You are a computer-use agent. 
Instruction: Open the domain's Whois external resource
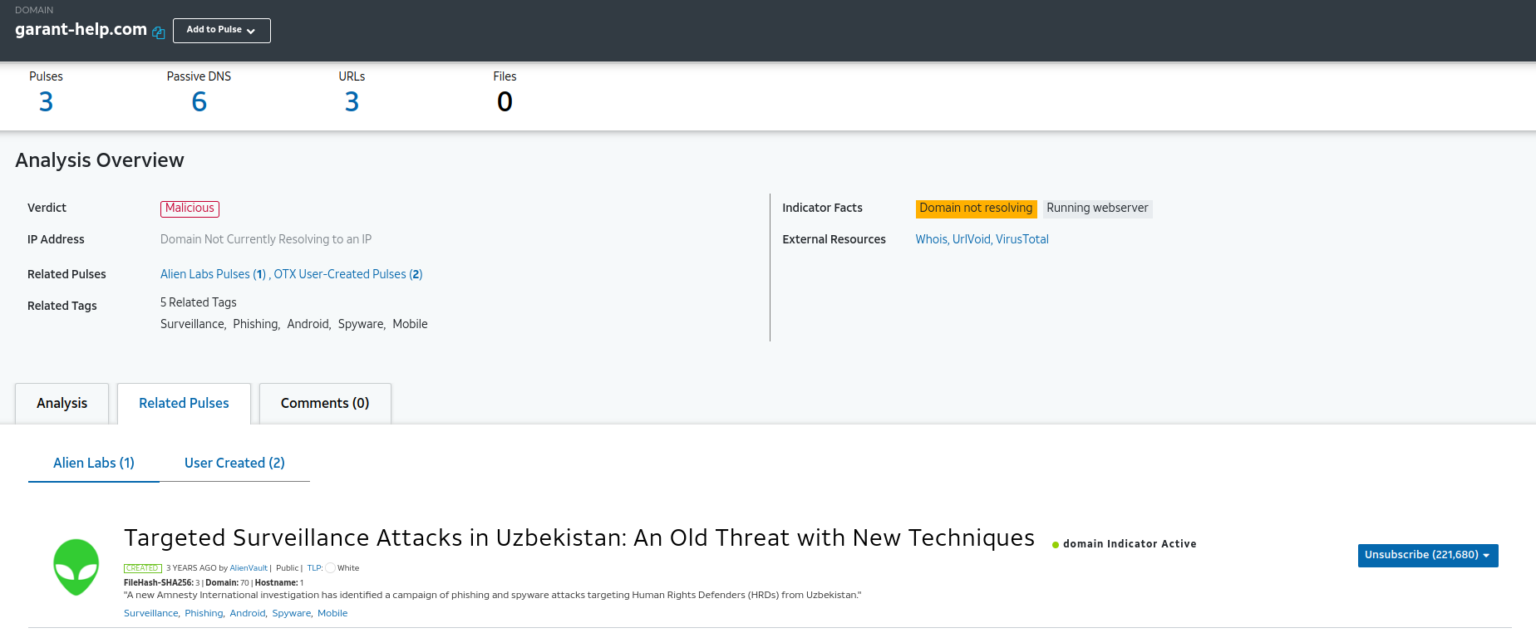(930, 239)
